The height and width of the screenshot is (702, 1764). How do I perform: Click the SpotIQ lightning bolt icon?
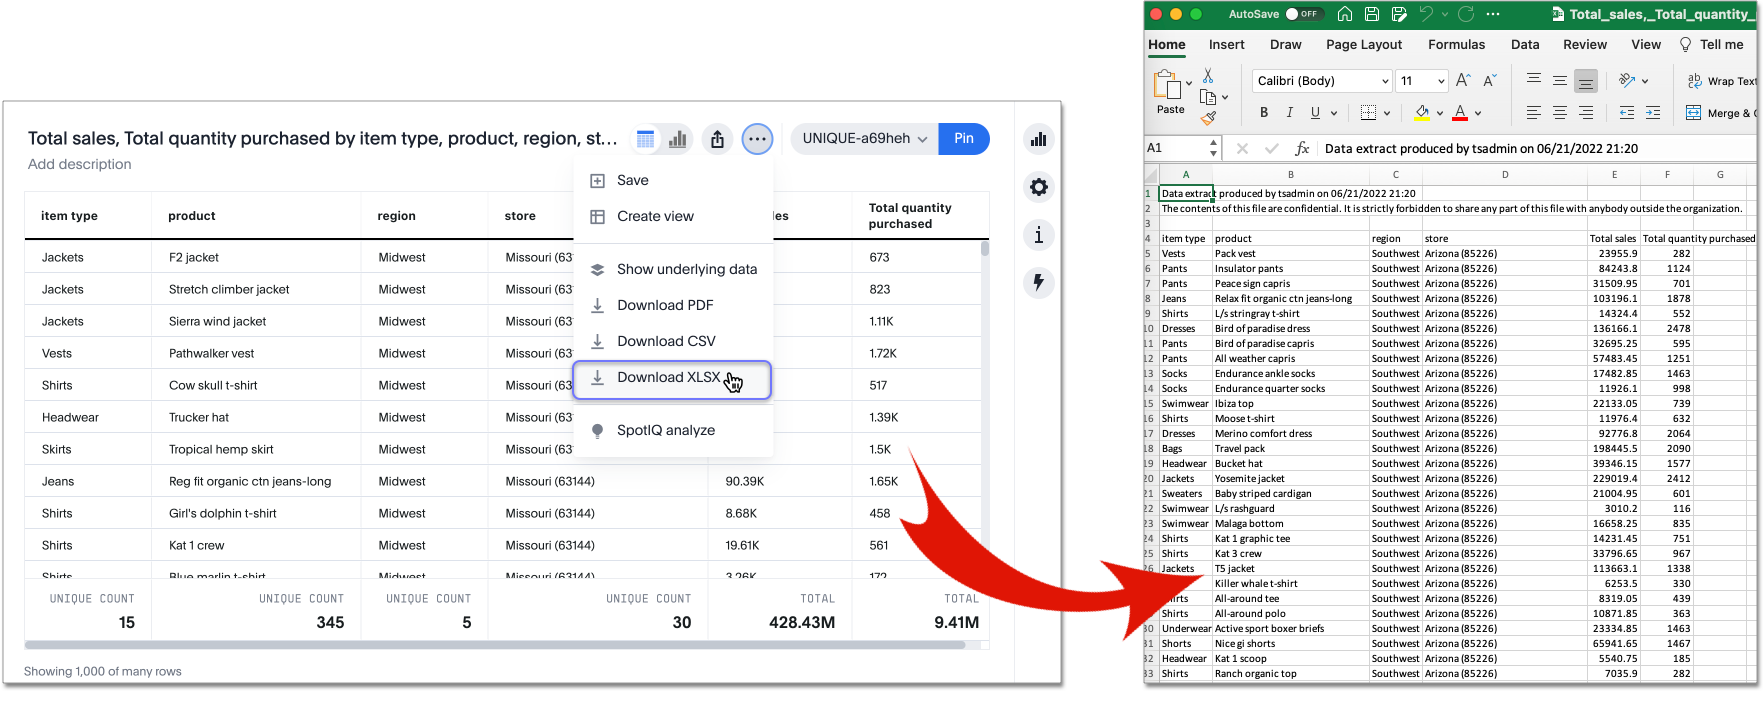[x=1039, y=283]
